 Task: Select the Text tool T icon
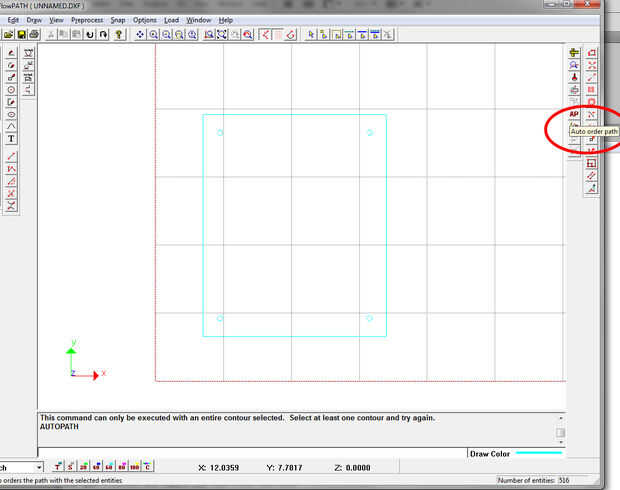(11, 139)
